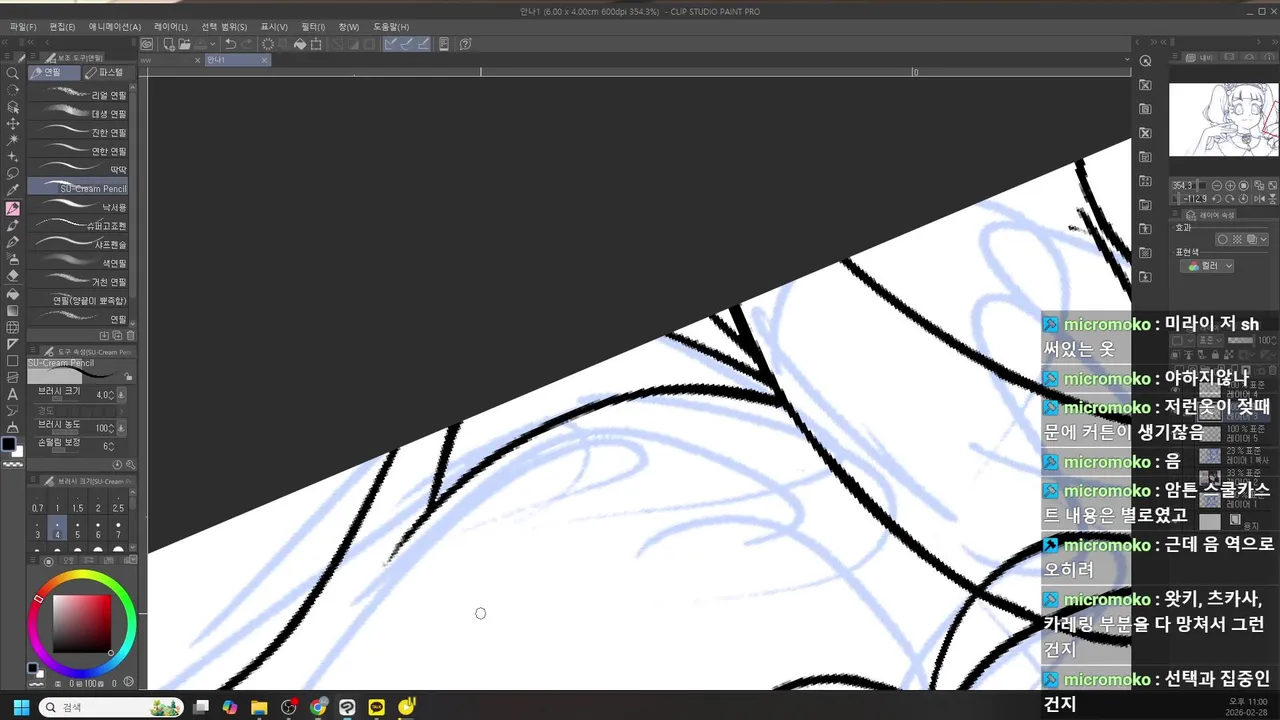Pick brush size preset 2.5
This screenshot has width=1280, height=720.
point(118,503)
